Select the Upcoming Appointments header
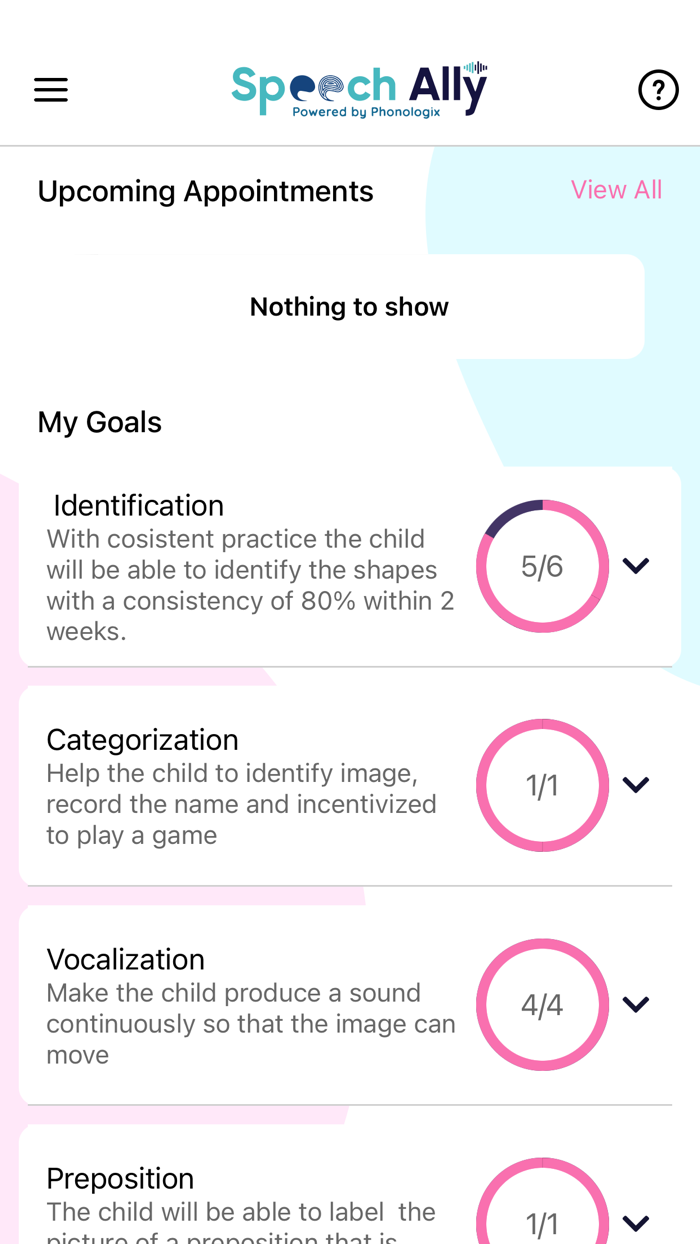Screen dimensions: 700x1244 point(205,190)
